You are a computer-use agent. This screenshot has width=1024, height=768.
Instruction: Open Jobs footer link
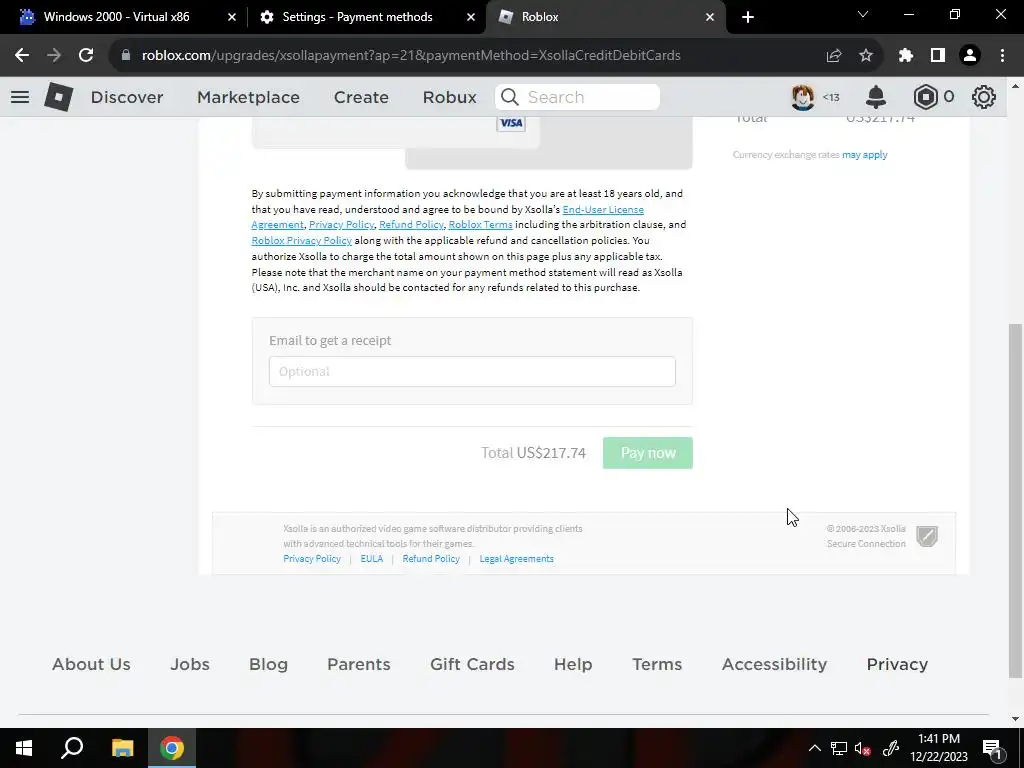point(190,664)
